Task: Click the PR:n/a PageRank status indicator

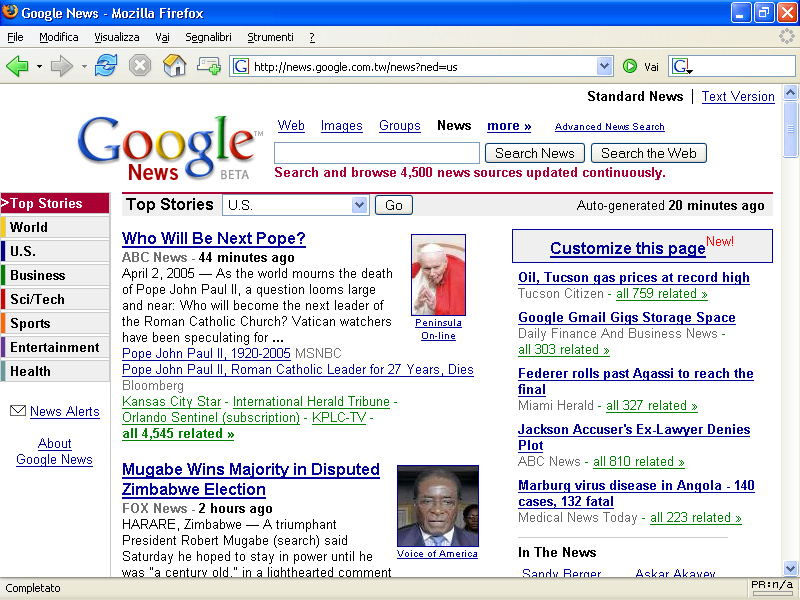Action: coord(772,588)
